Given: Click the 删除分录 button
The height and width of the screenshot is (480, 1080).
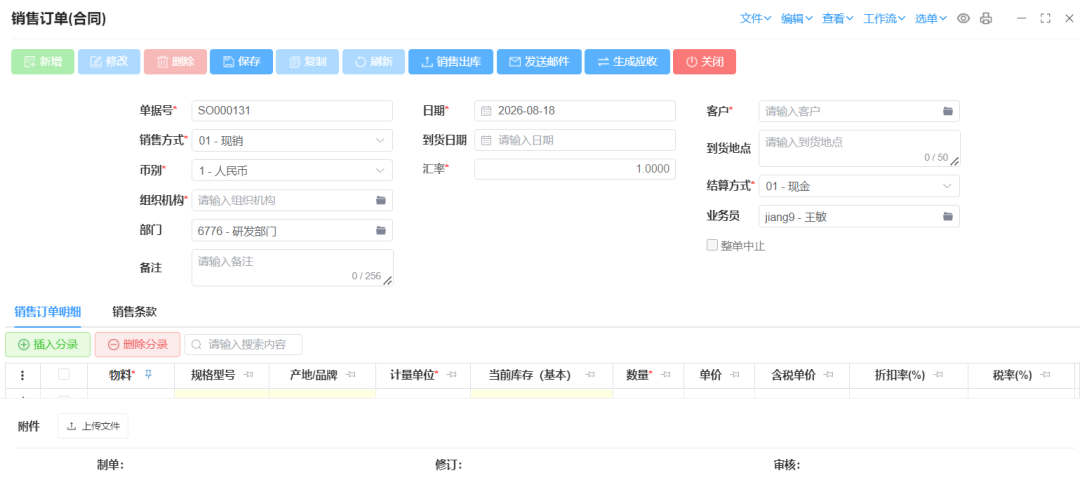Looking at the screenshot, I should 138,344.
